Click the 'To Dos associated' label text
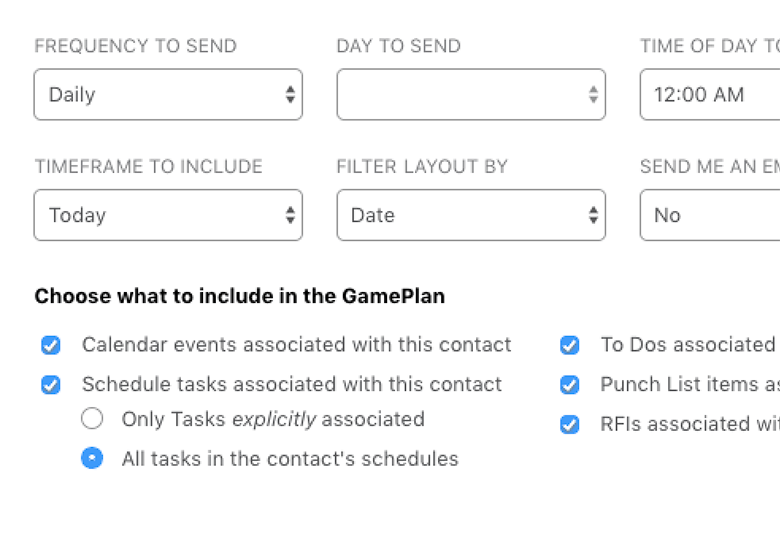780x534 pixels. click(x=687, y=345)
